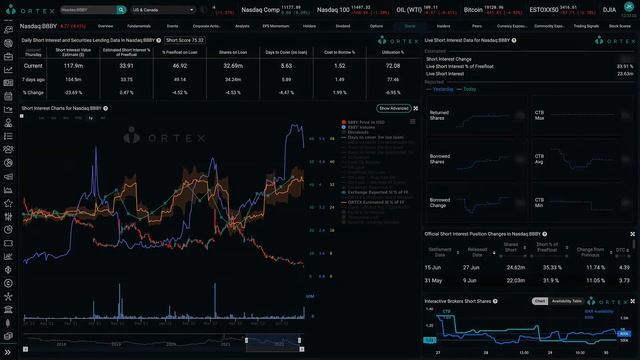640x360 pixels.
Task: Toggle Dividends series in the legend
Action: click(355, 132)
